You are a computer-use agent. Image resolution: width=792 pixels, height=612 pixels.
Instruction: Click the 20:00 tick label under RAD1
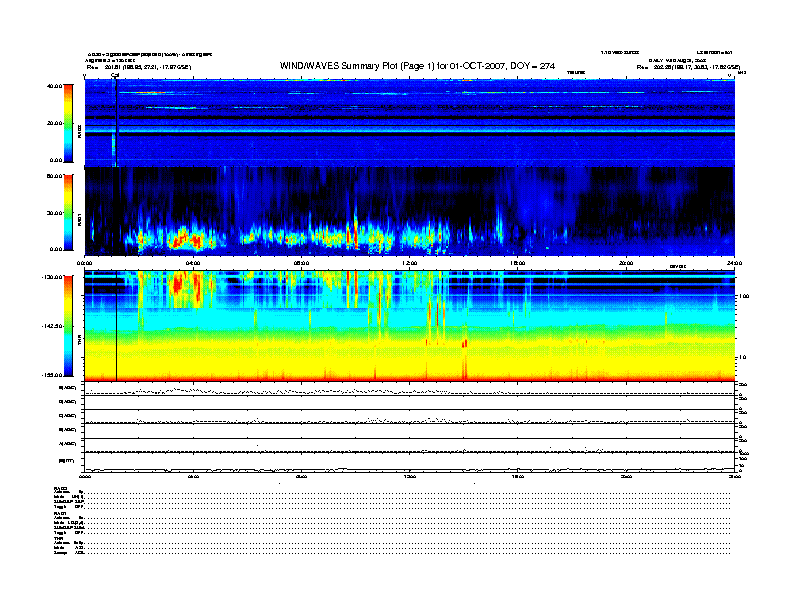pyautogui.click(x=626, y=263)
